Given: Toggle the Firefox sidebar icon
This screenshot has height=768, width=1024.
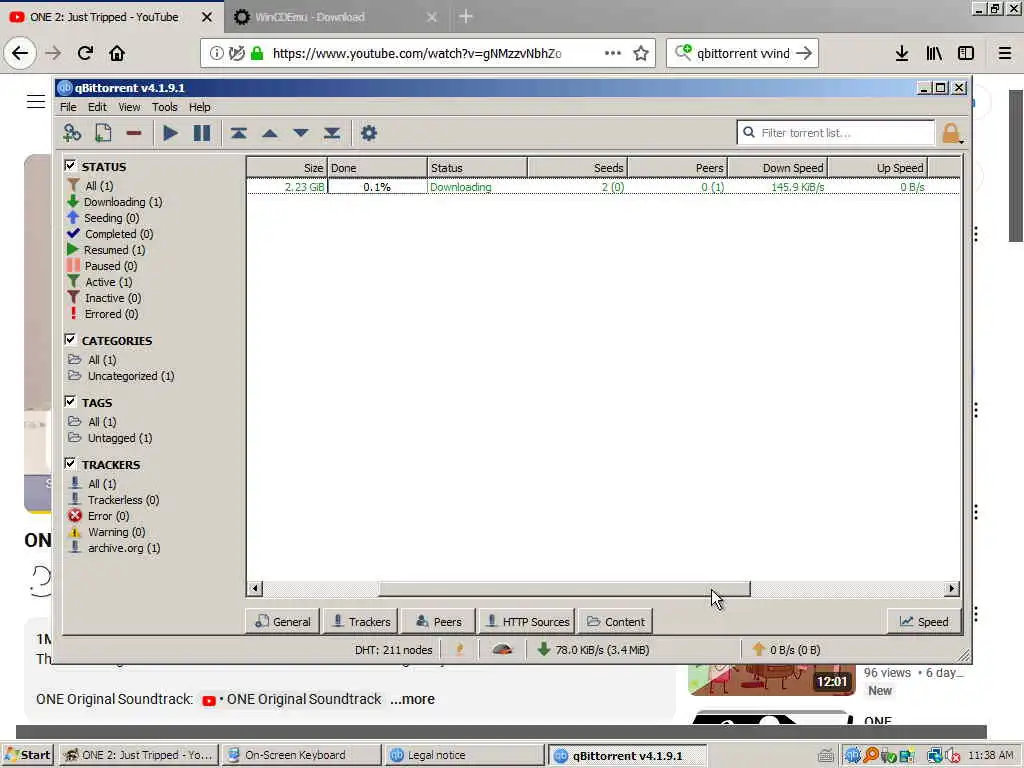Looking at the screenshot, I should click(966, 53).
